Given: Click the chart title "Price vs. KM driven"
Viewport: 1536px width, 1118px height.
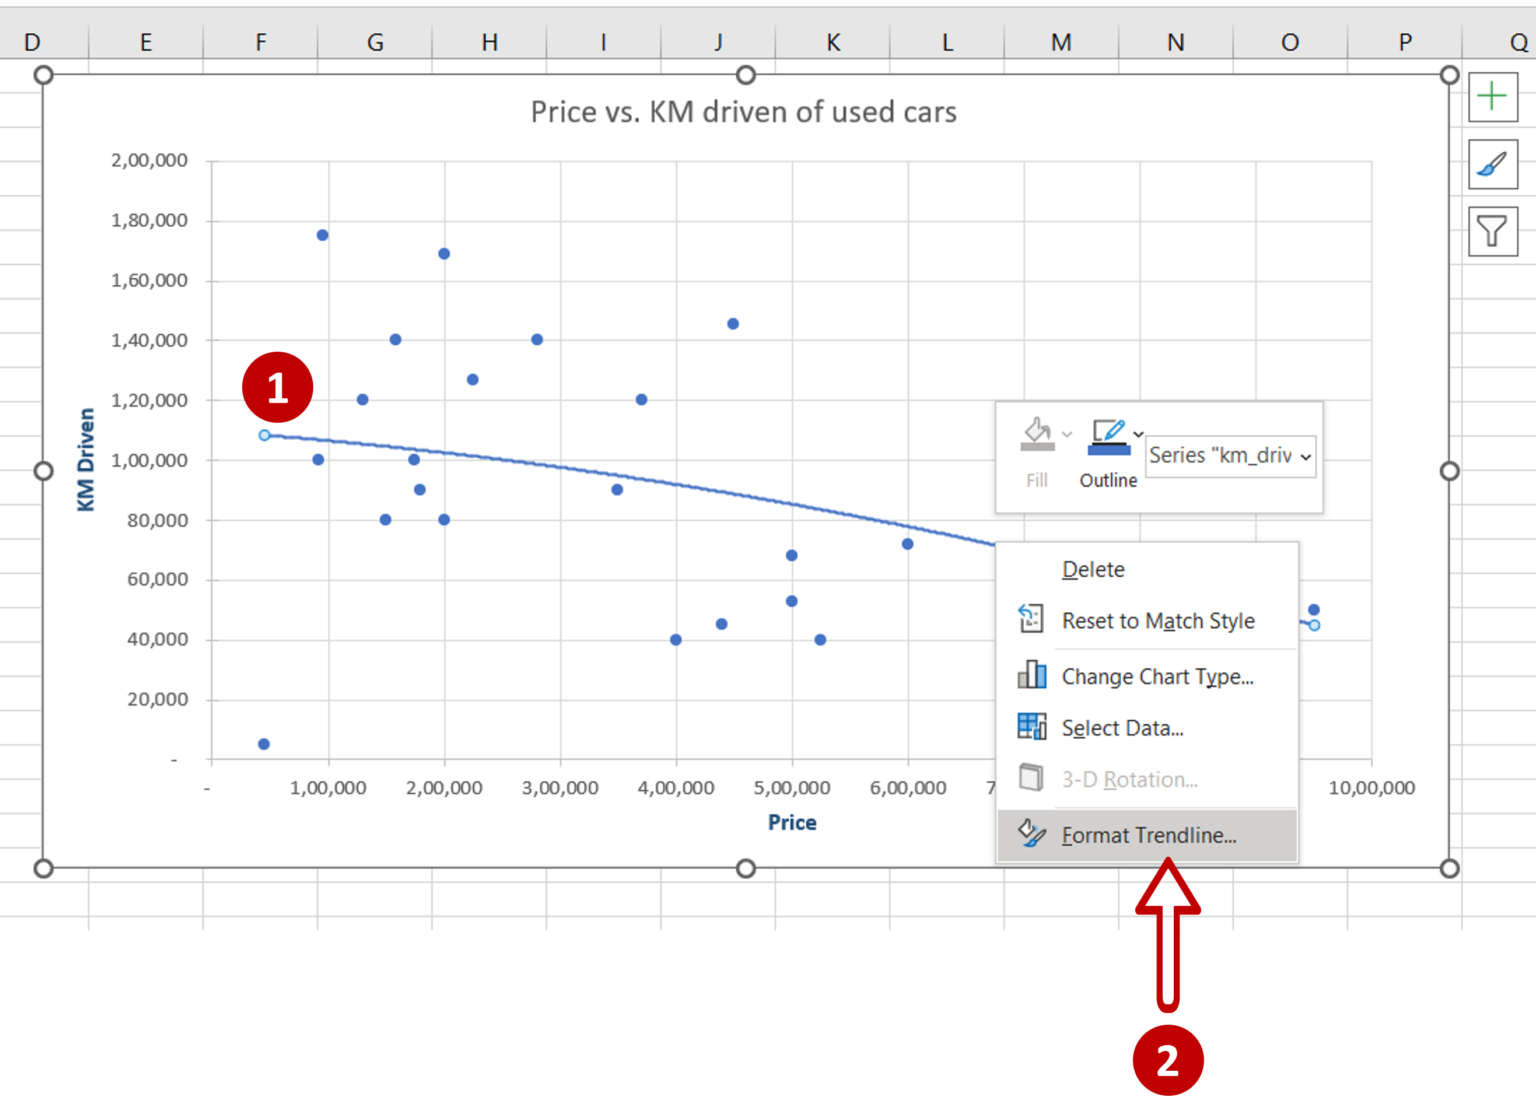Looking at the screenshot, I should (x=743, y=112).
